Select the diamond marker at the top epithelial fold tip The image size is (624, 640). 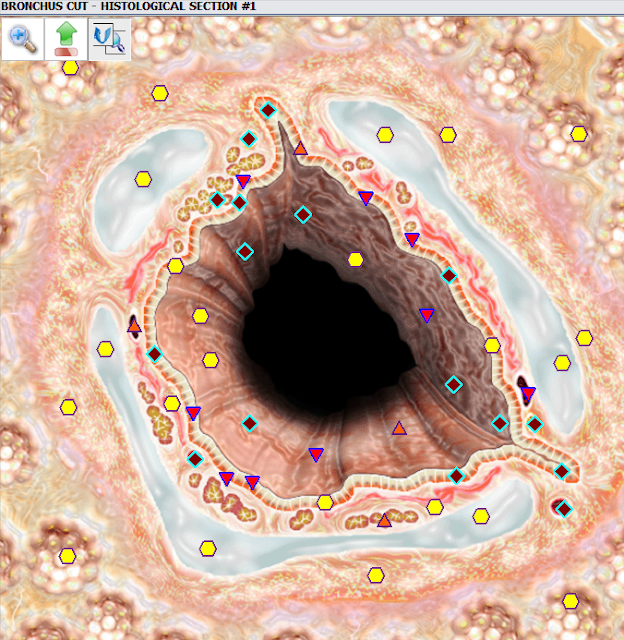pyautogui.click(x=268, y=110)
